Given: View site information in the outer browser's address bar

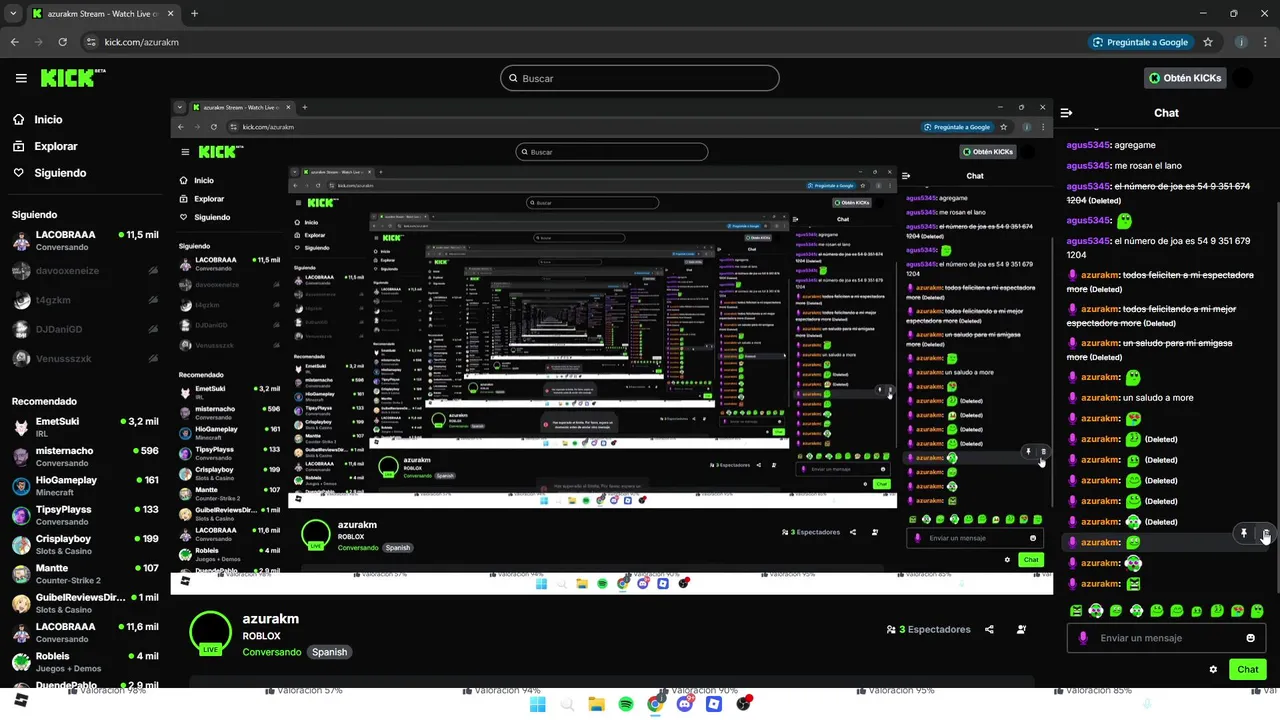Looking at the screenshot, I should [x=91, y=42].
